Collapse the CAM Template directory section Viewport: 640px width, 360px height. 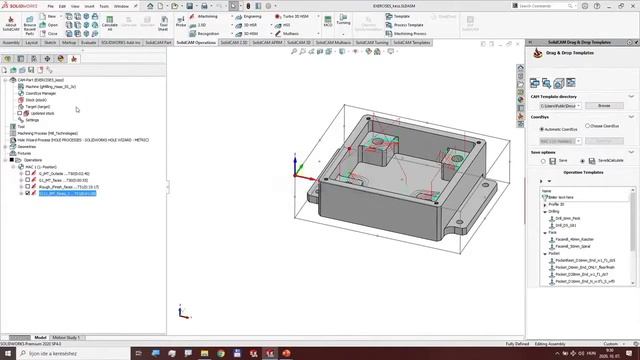click(x=631, y=97)
